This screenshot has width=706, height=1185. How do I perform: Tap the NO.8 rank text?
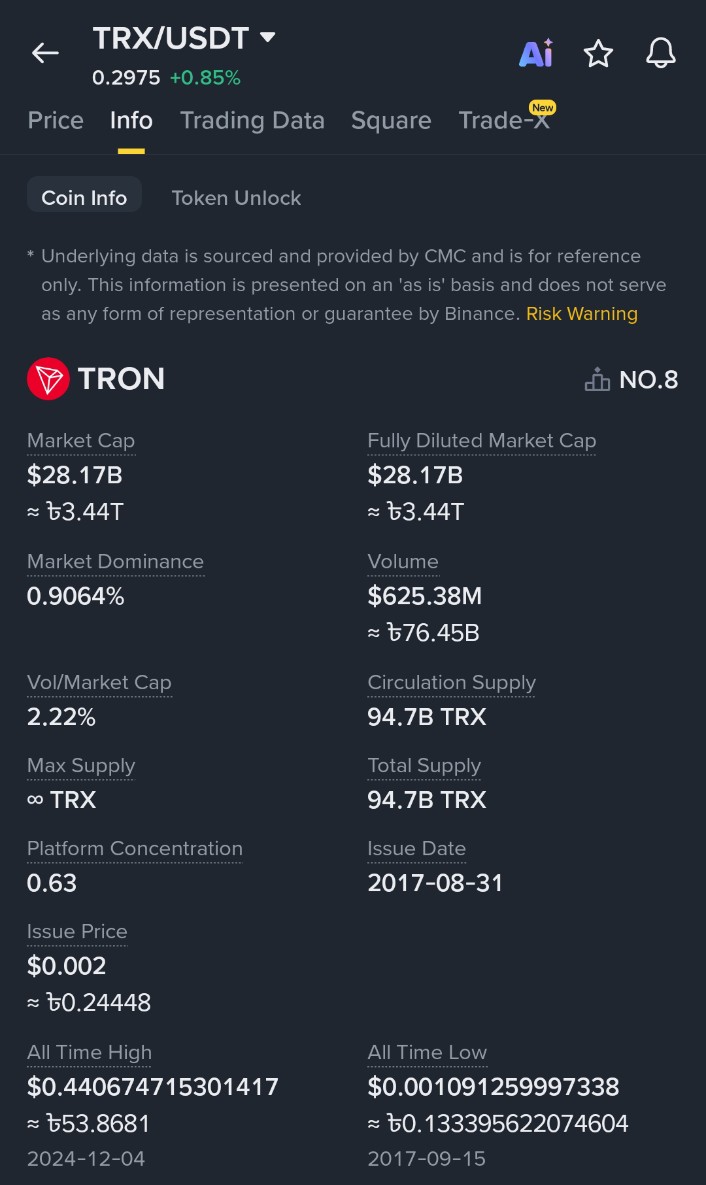648,380
